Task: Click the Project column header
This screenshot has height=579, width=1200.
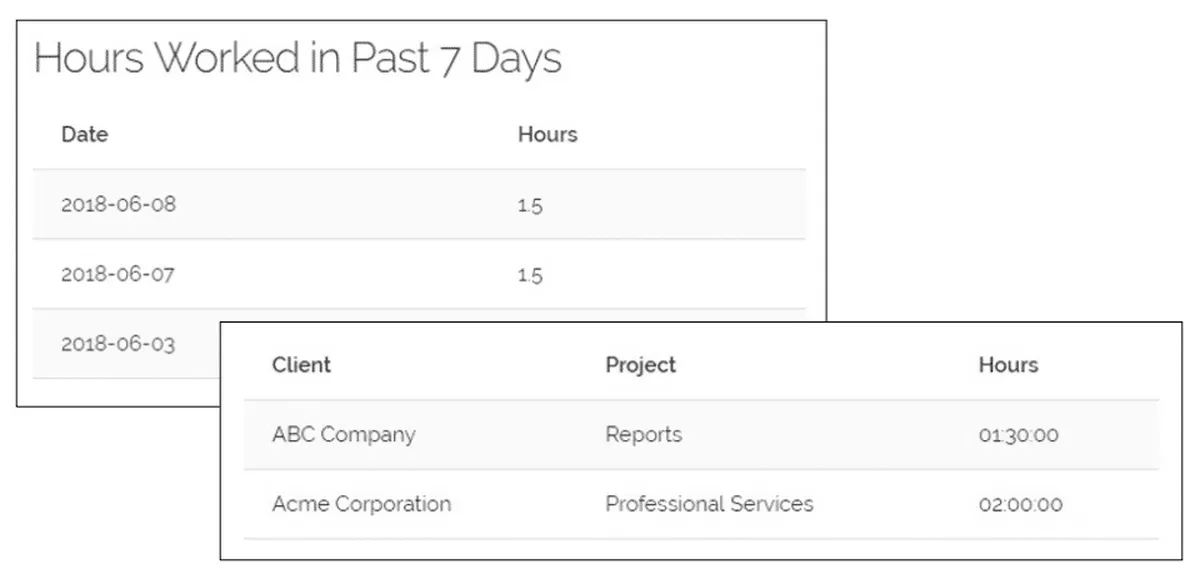Action: point(641,365)
